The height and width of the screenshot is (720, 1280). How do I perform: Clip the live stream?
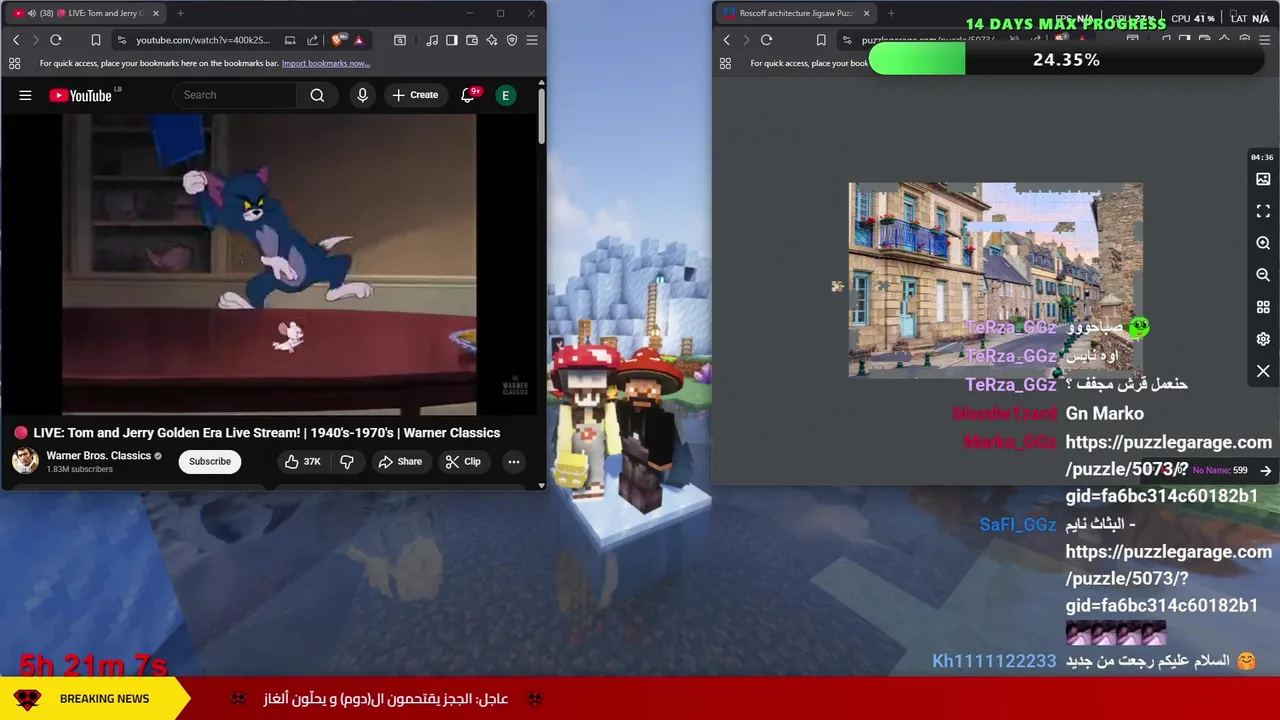click(463, 461)
